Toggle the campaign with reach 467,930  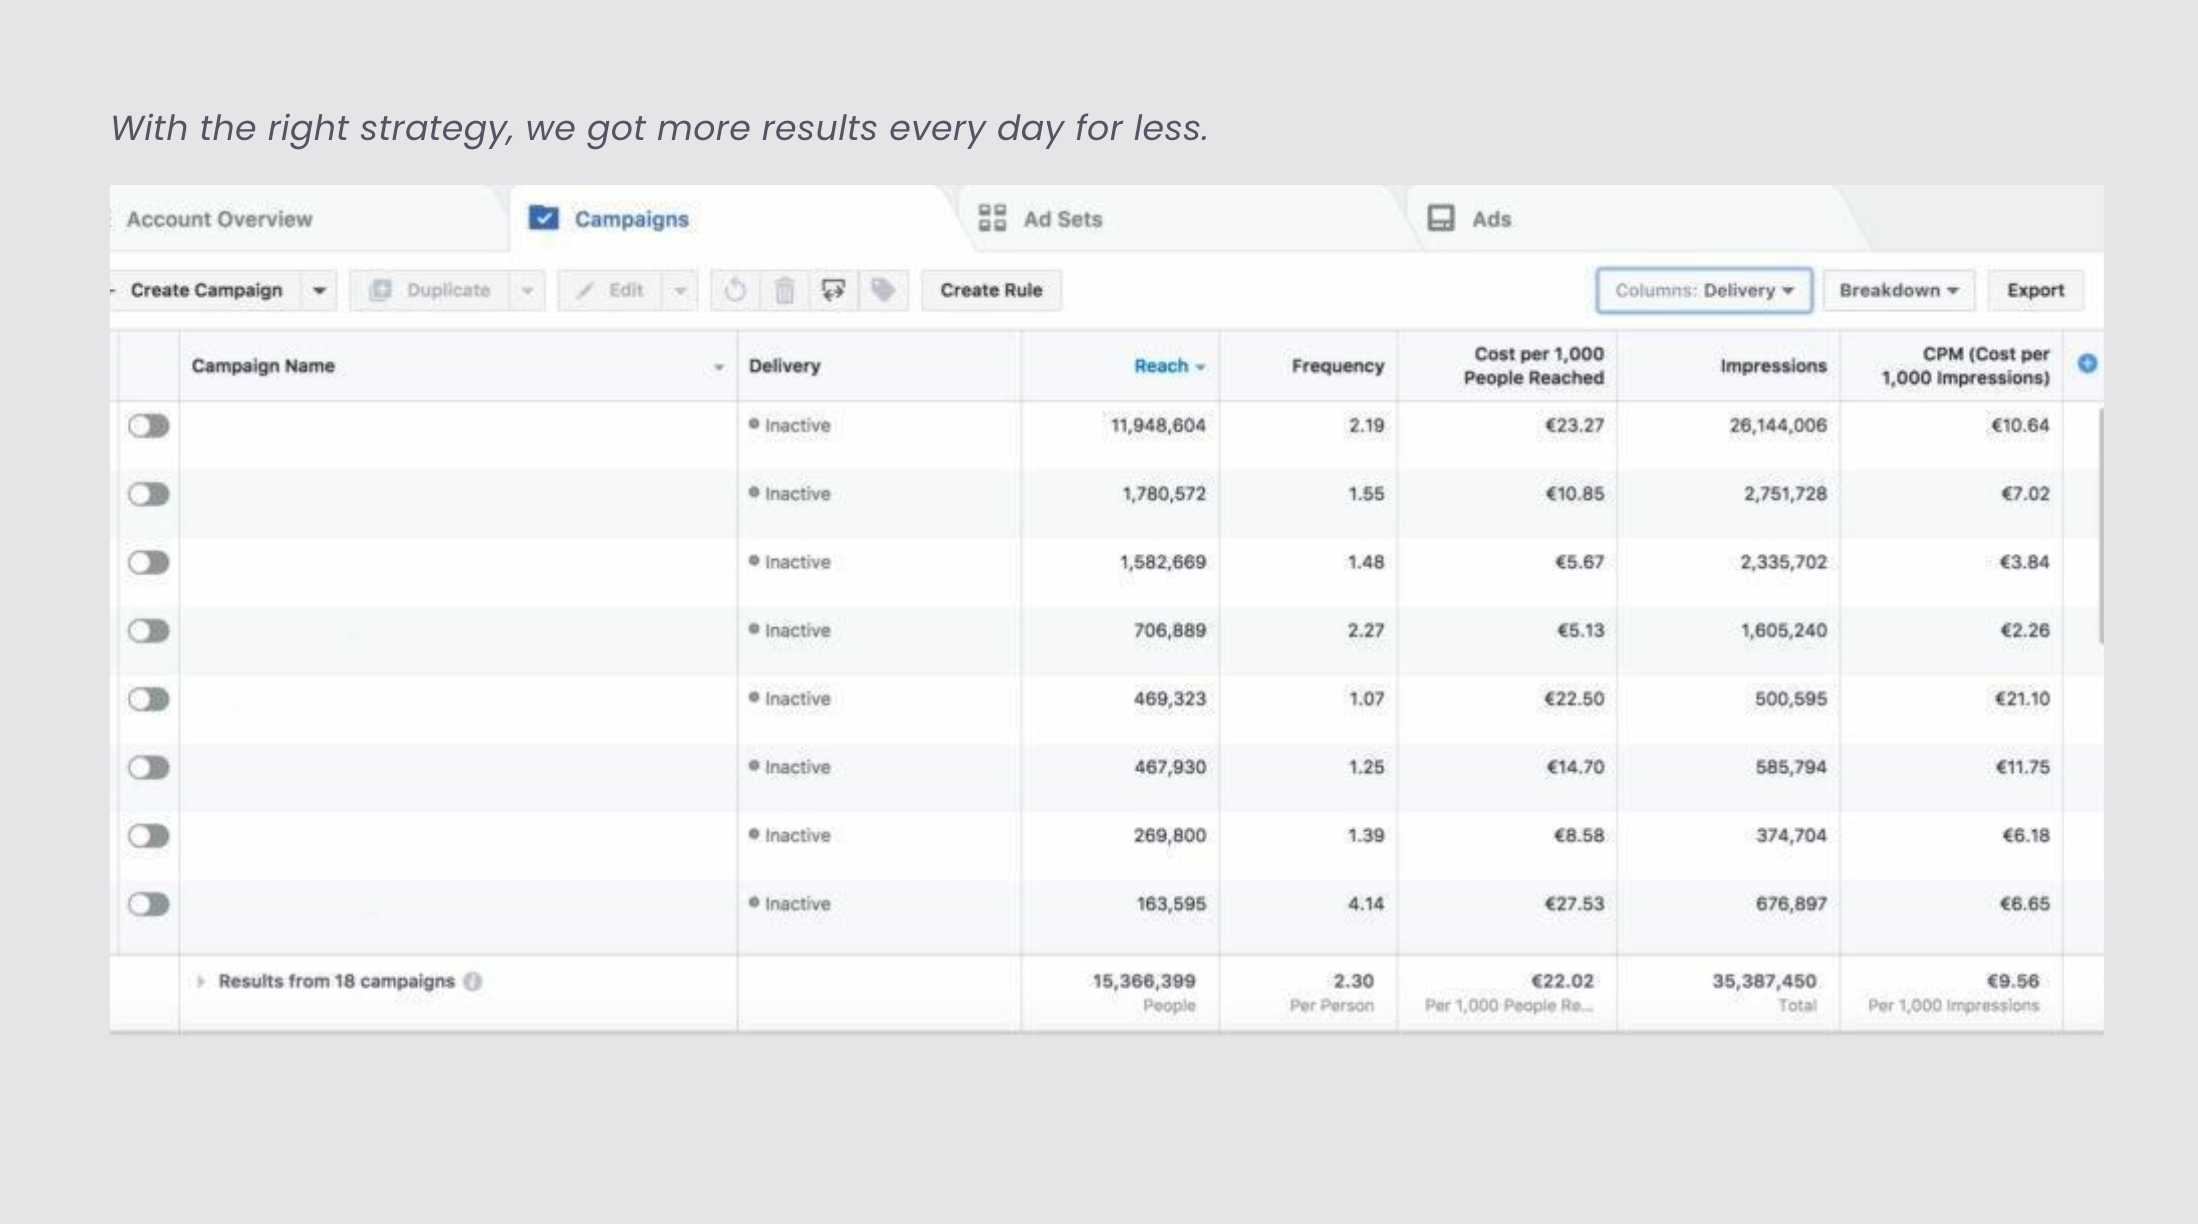[148, 768]
